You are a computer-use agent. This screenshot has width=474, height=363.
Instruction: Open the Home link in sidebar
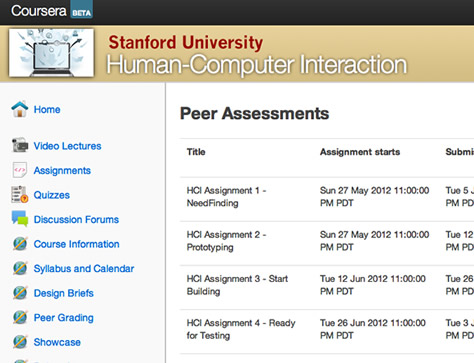click(x=47, y=110)
